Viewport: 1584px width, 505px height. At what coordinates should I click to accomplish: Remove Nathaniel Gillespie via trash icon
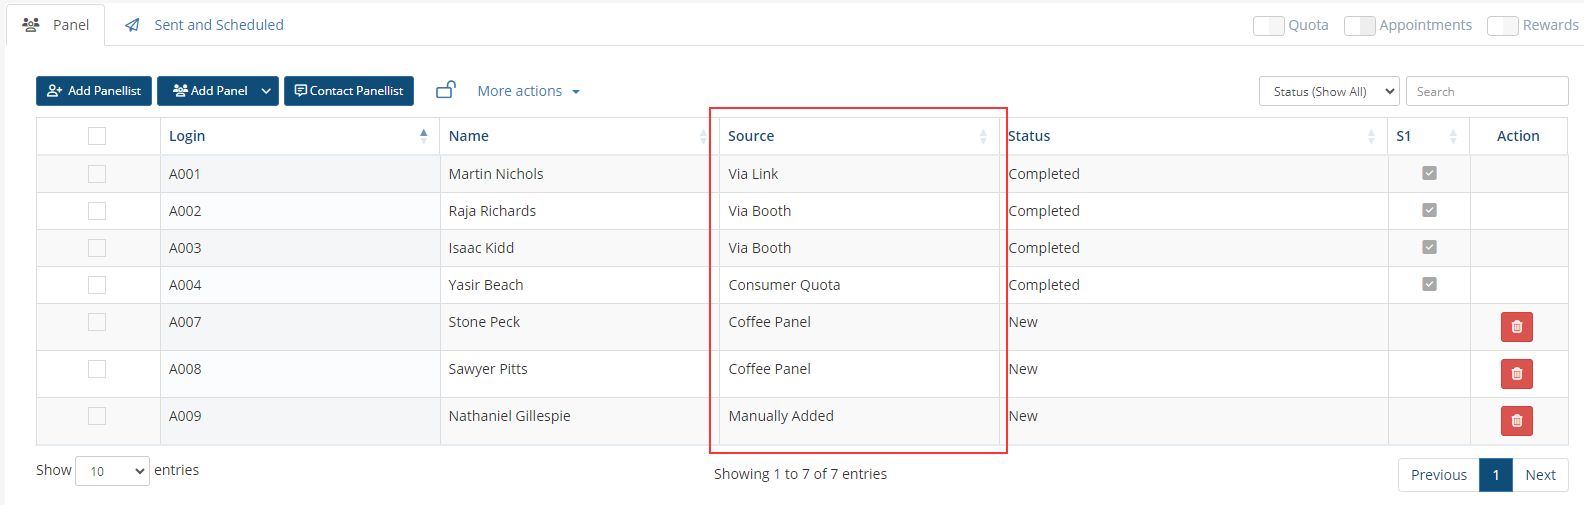[1516, 421]
